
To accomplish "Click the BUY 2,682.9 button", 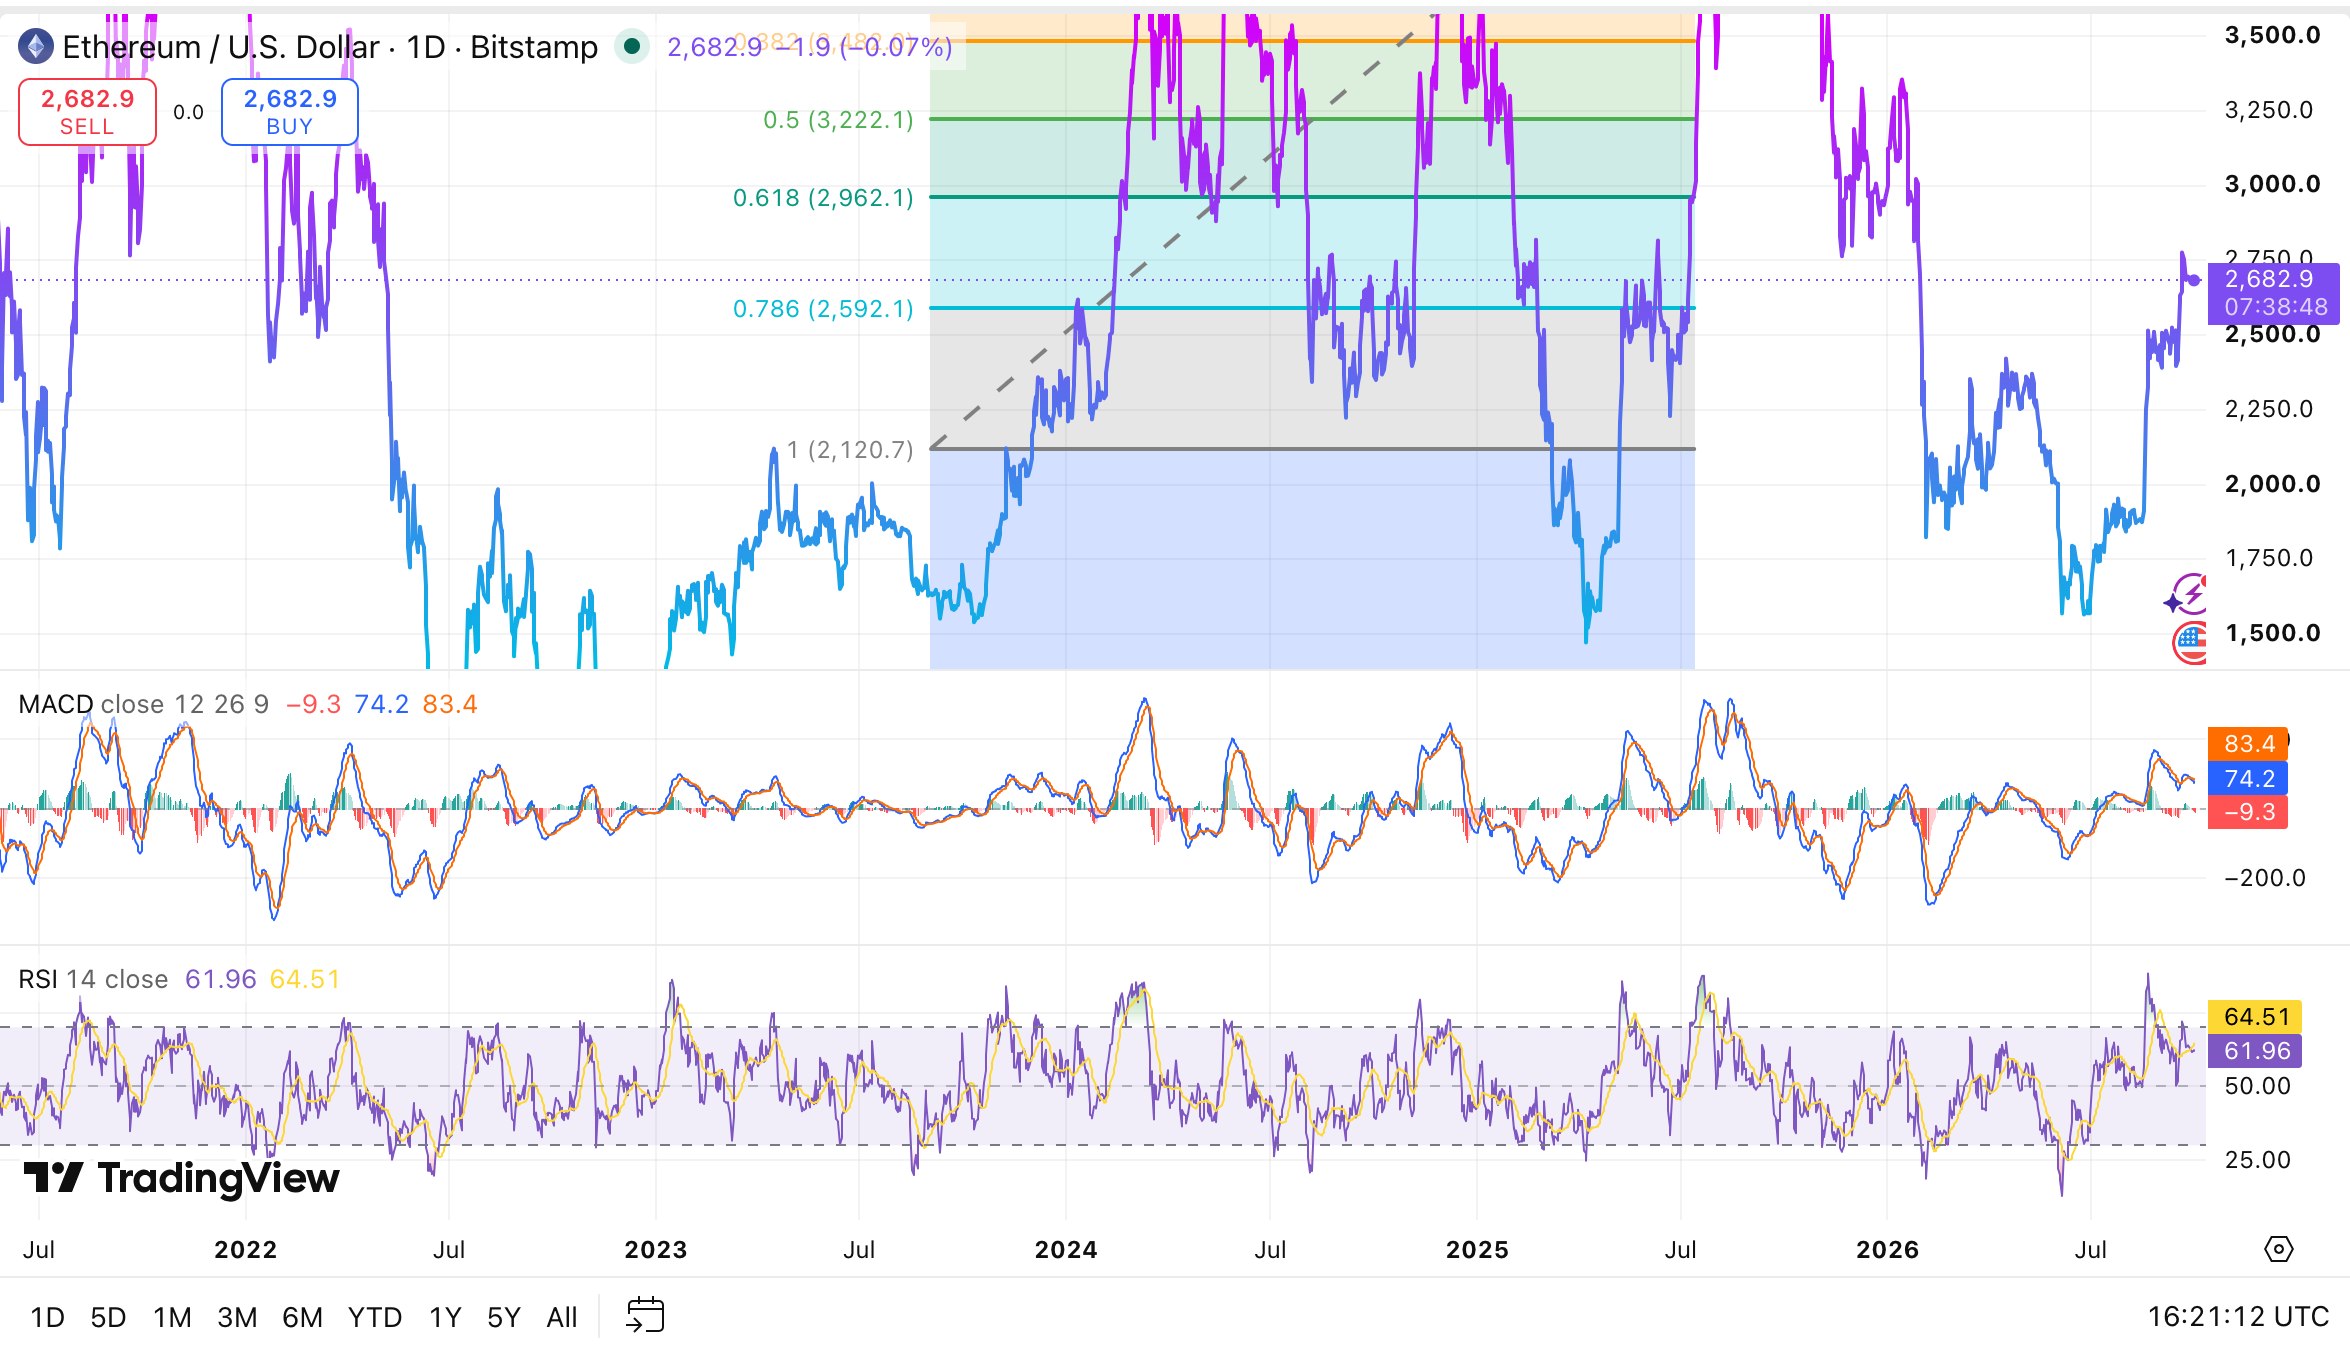I will click(290, 112).
